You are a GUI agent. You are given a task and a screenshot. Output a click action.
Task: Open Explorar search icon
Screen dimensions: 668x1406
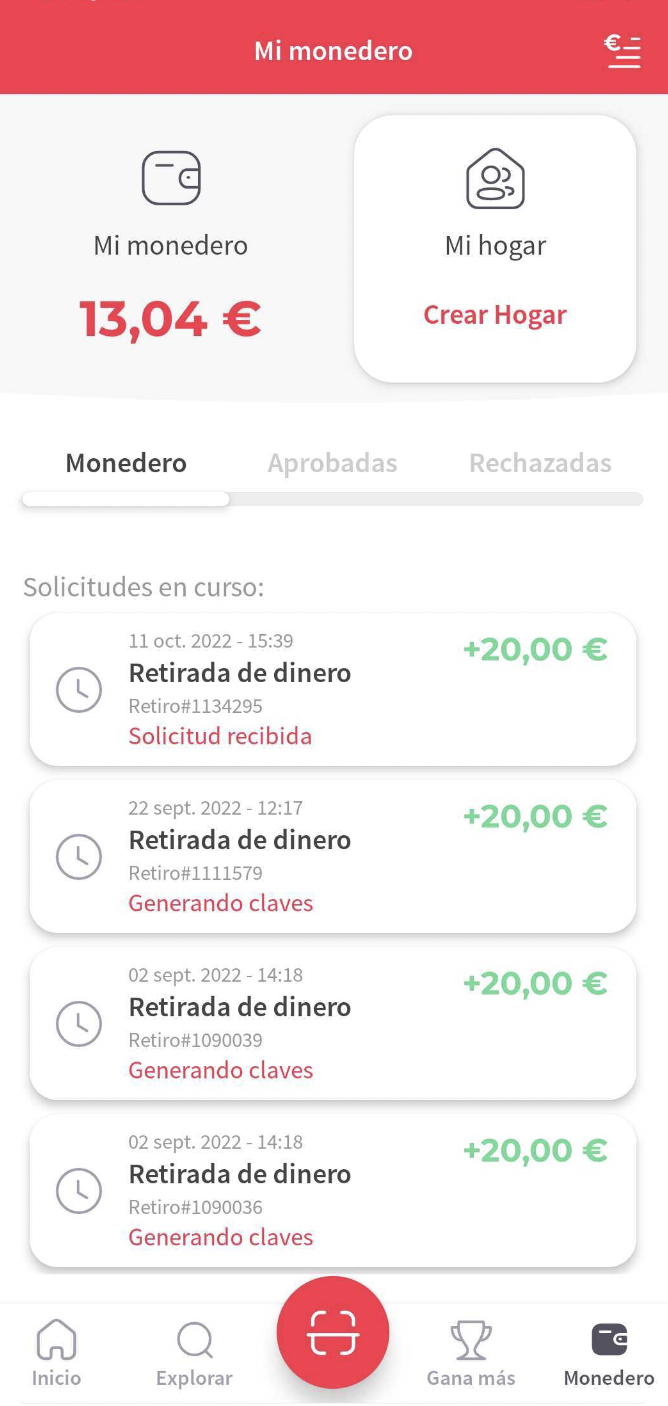click(x=194, y=1340)
